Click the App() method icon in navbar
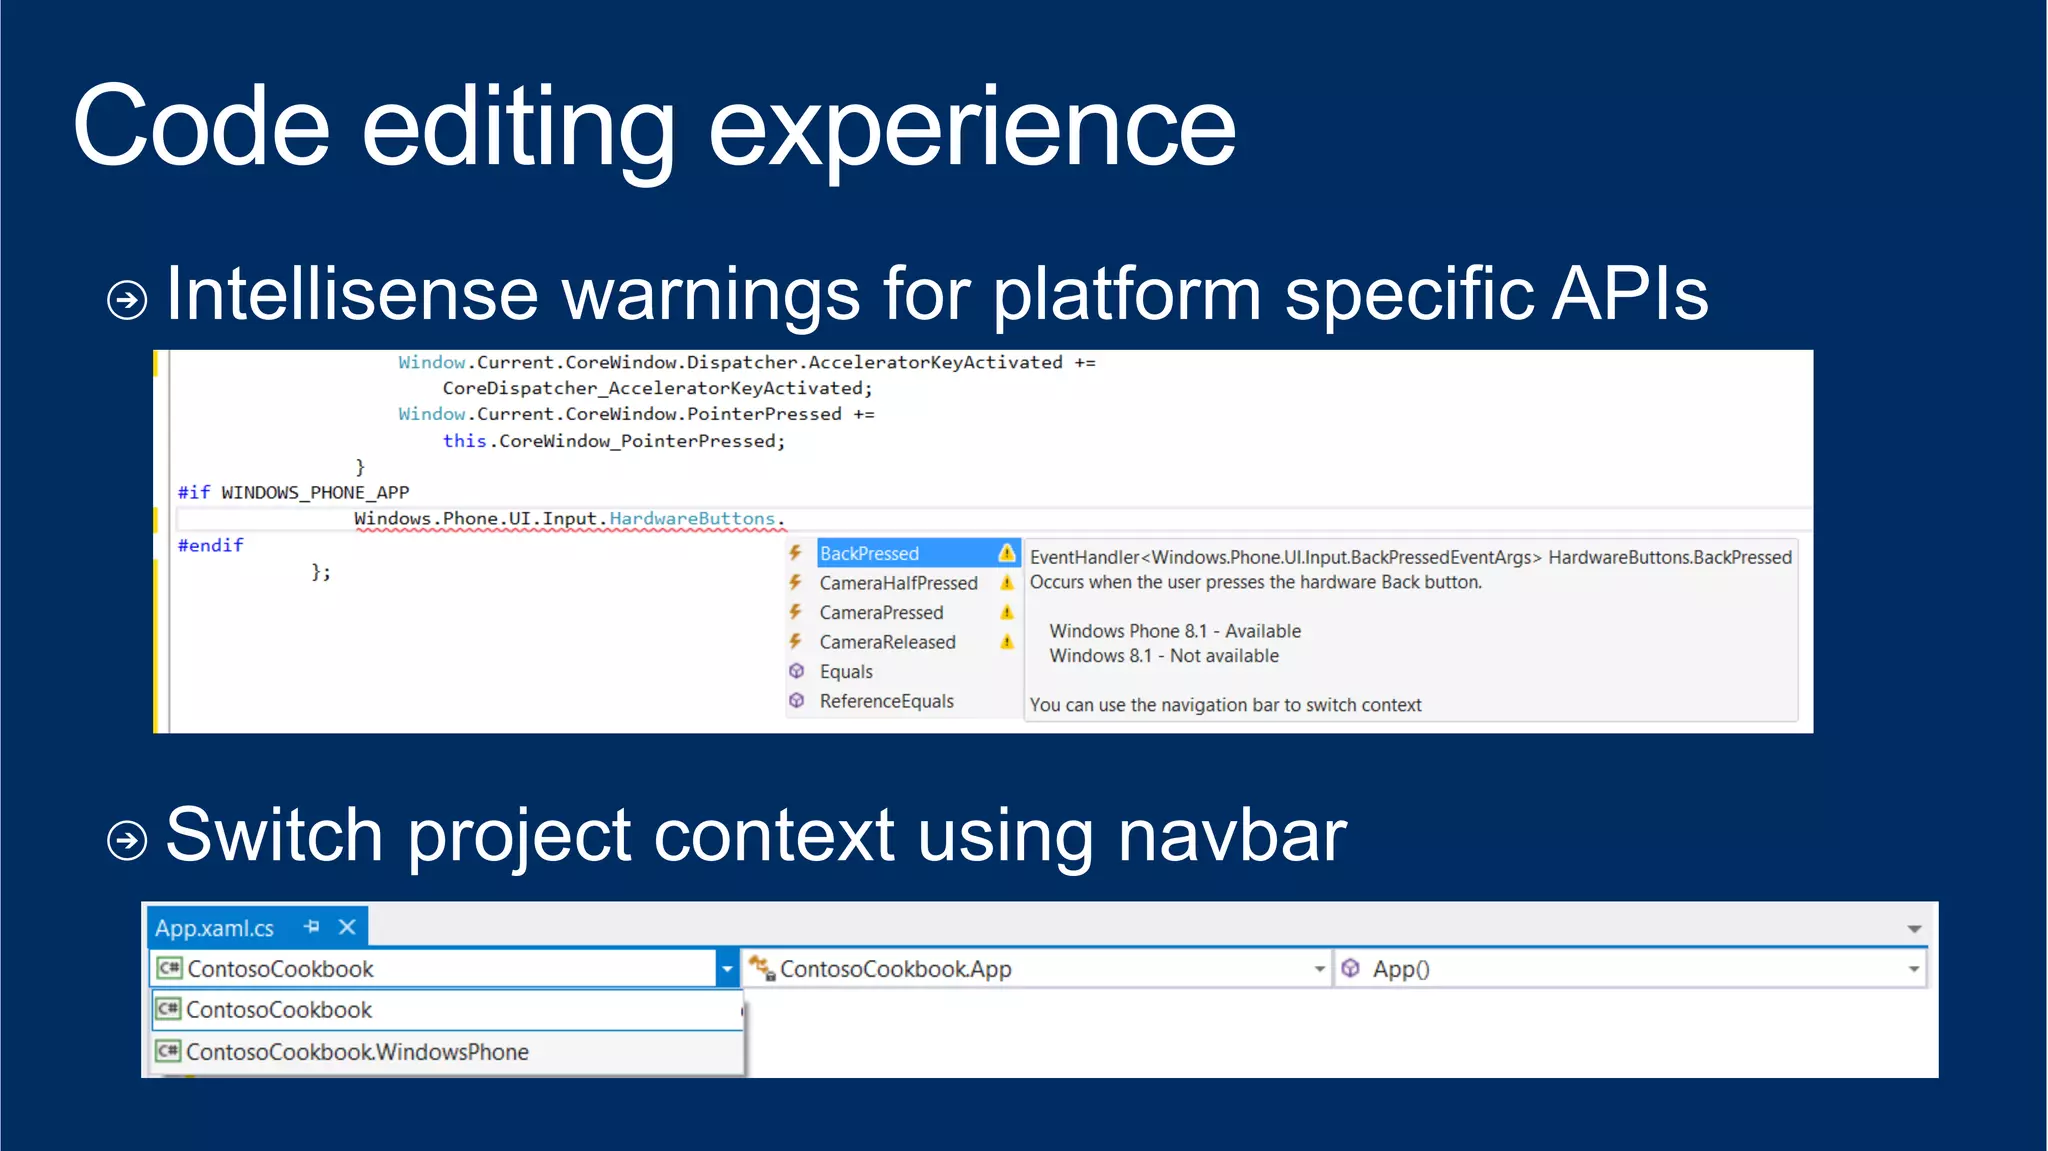 tap(1351, 968)
